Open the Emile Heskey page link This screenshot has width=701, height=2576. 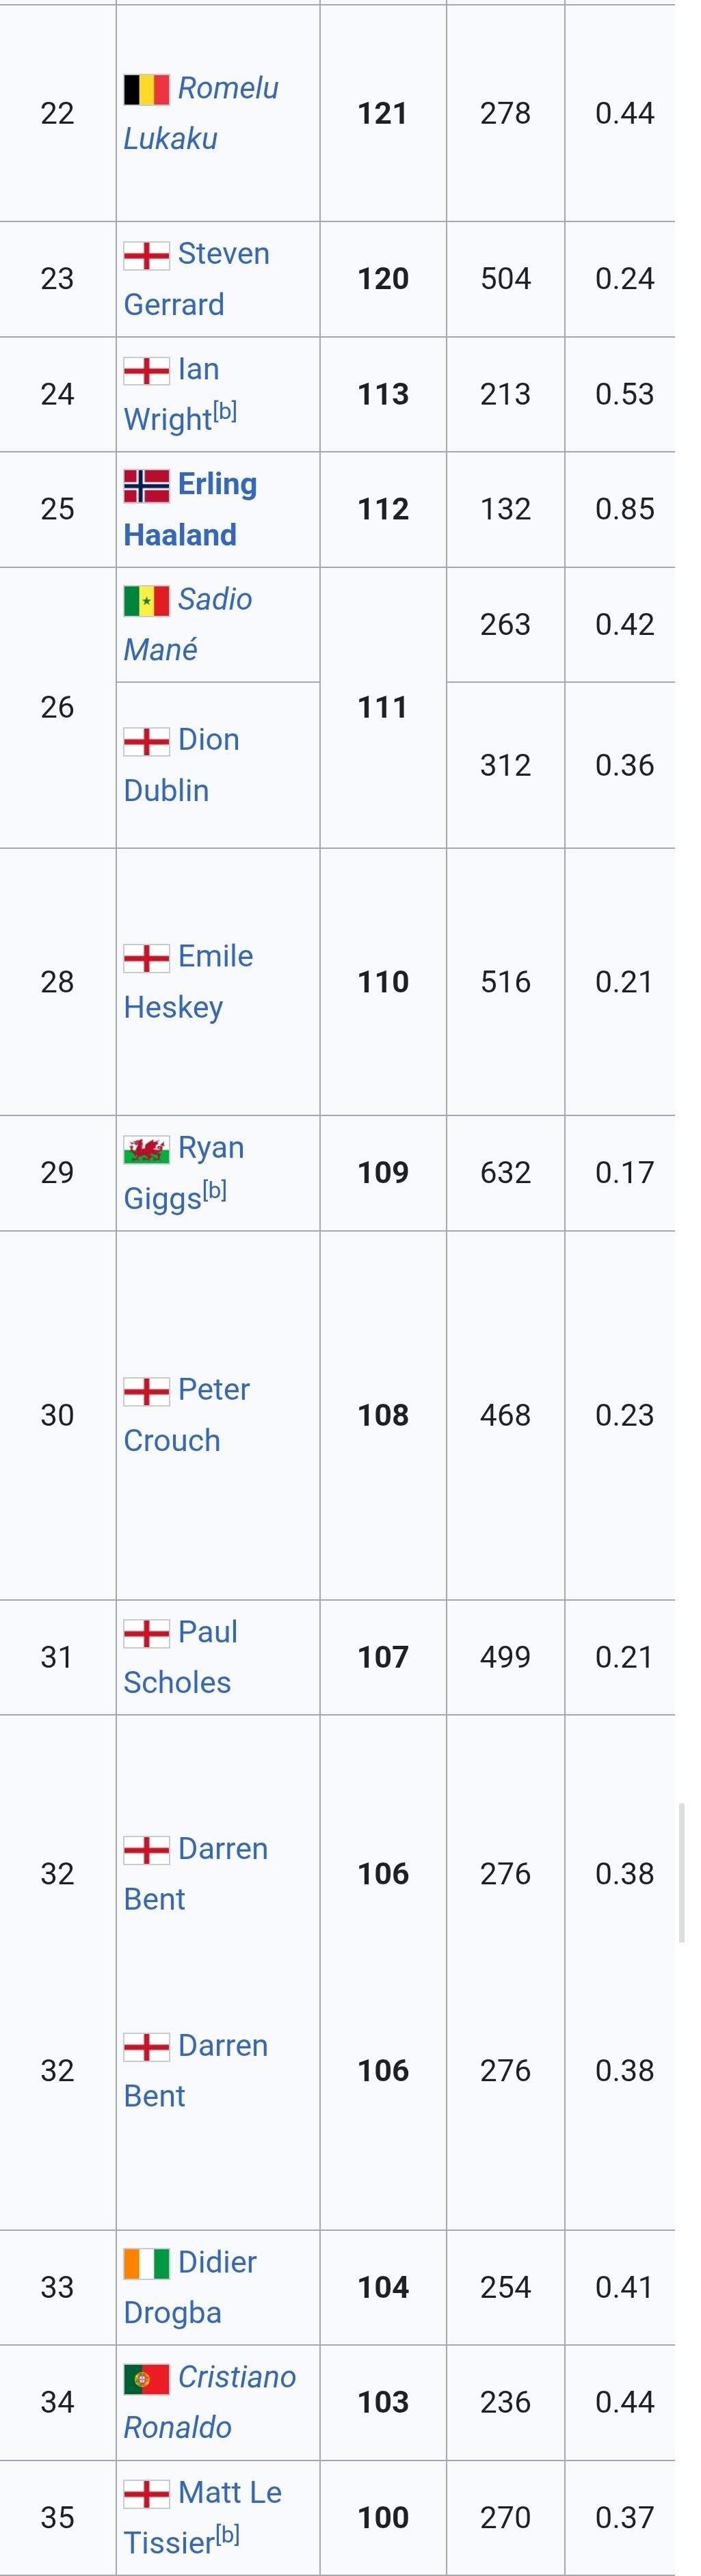pos(188,981)
